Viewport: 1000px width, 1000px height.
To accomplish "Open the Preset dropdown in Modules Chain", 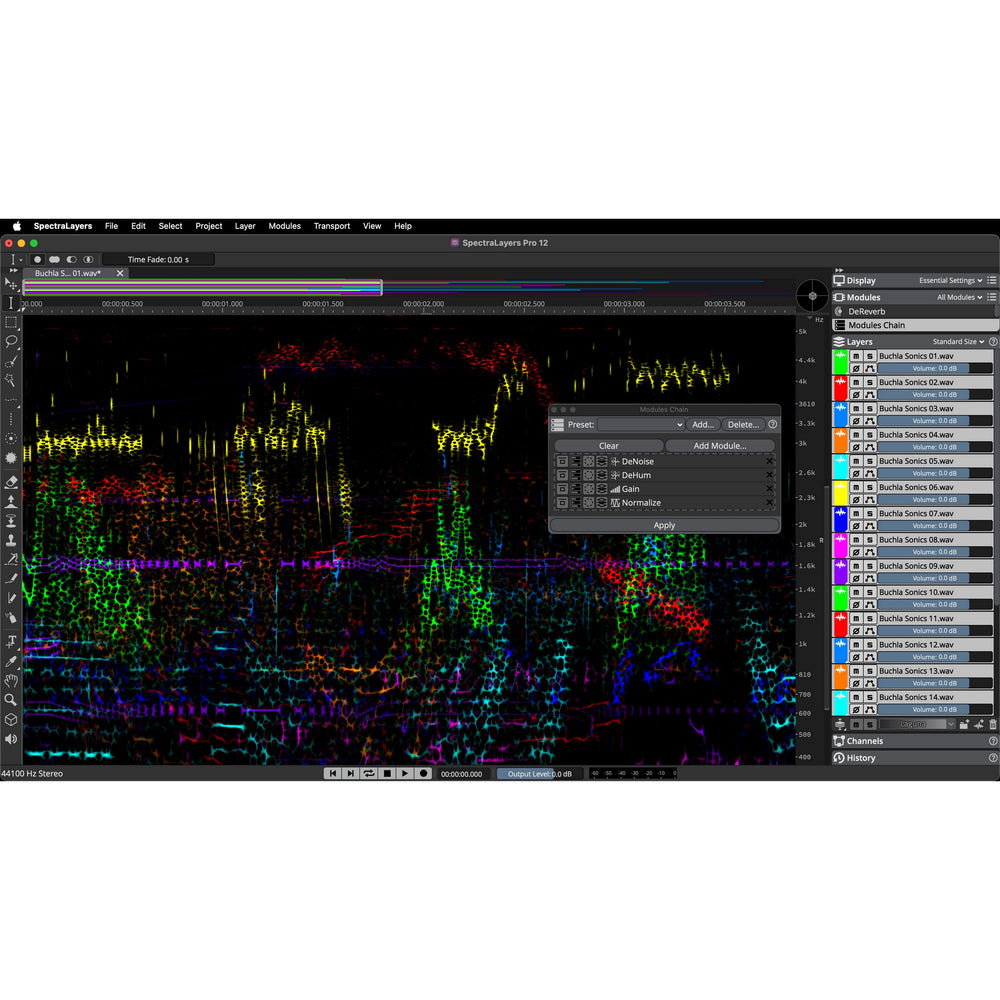I will (x=641, y=425).
